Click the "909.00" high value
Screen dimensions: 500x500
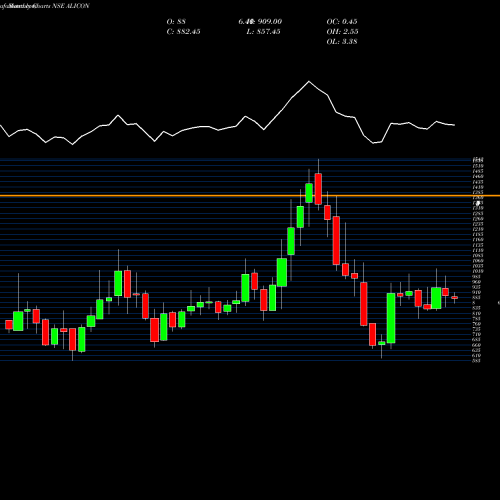point(270,22)
